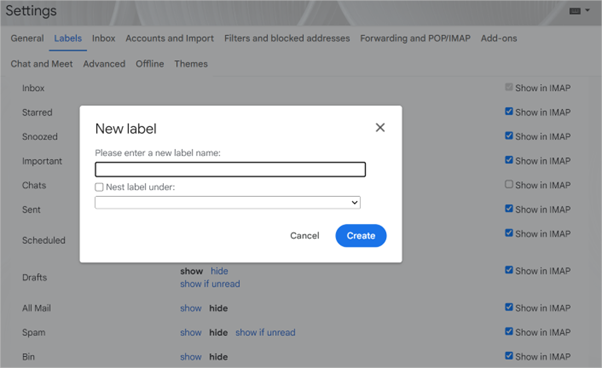The height and width of the screenshot is (368, 602).
Task: Click the Important label row name
Action: pyautogui.click(x=42, y=161)
